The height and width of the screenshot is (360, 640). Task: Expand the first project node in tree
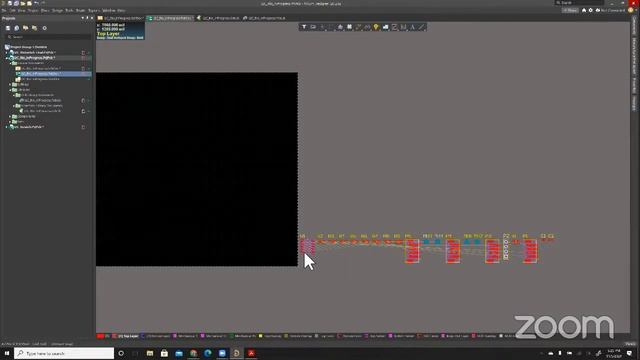click(x=7, y=53)
